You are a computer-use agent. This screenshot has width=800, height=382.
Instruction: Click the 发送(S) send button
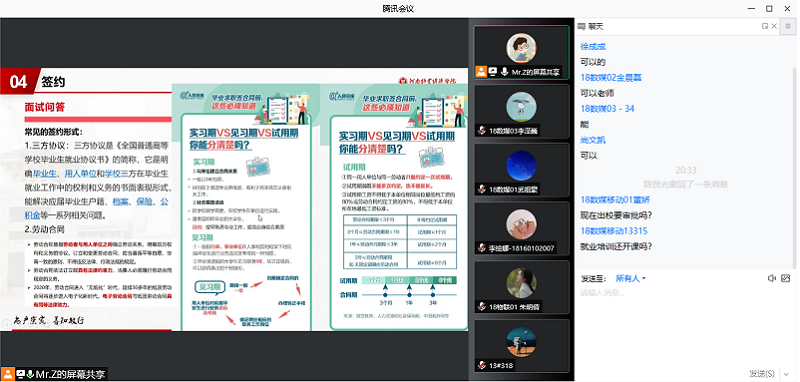(762, 374)
